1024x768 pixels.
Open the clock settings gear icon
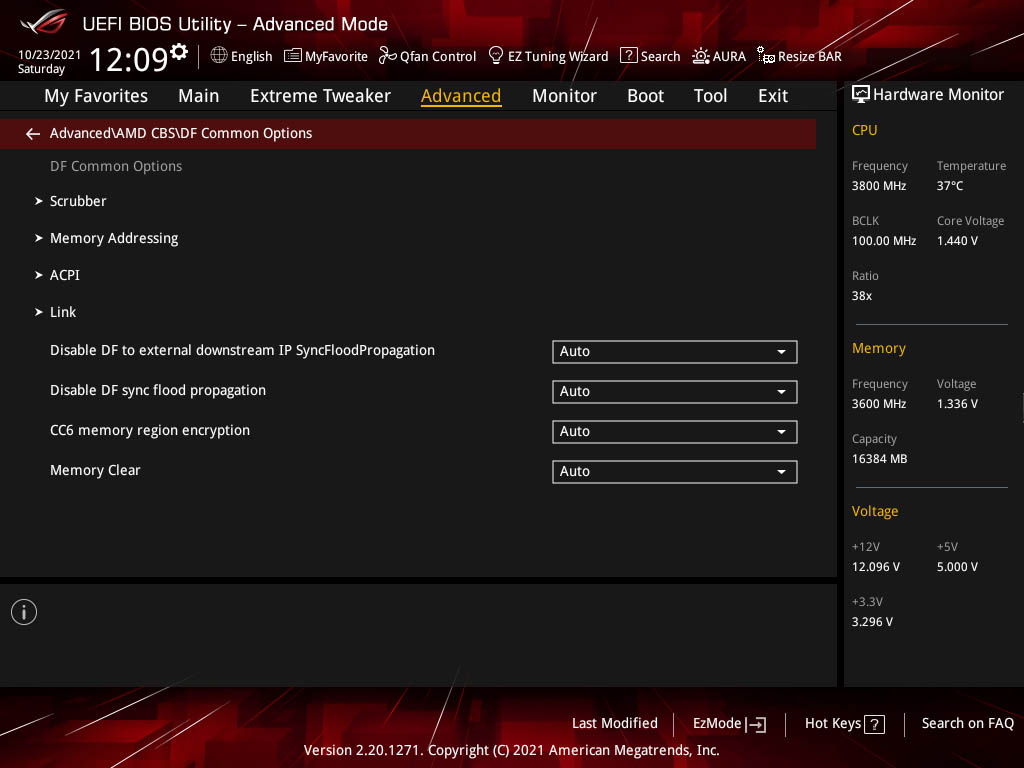pyautogui.click(x=179, y=50)
